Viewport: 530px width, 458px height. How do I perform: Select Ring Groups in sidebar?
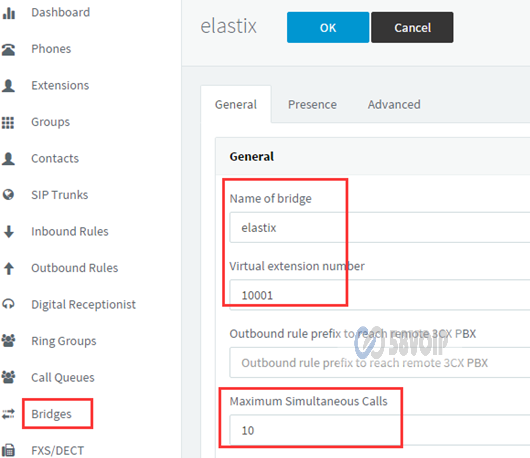click(x=64, y=341)
